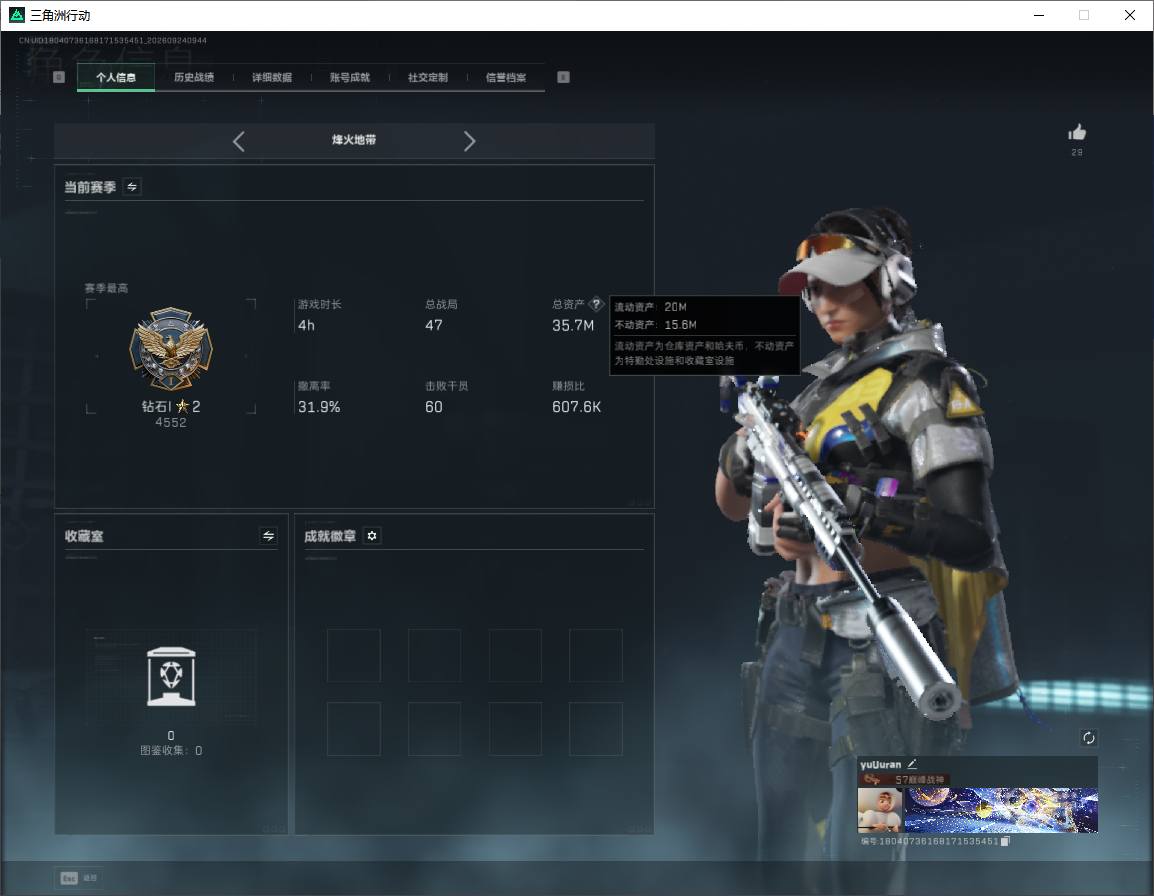Give a like with the thumbs-up icon

[1077, 133]
